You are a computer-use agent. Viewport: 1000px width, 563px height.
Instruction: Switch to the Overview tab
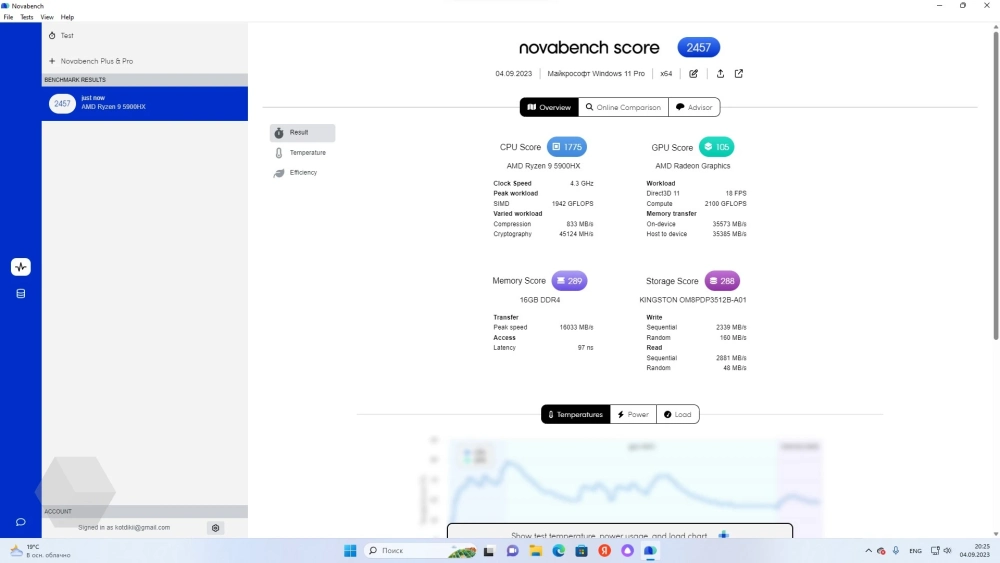pos(549,107)
